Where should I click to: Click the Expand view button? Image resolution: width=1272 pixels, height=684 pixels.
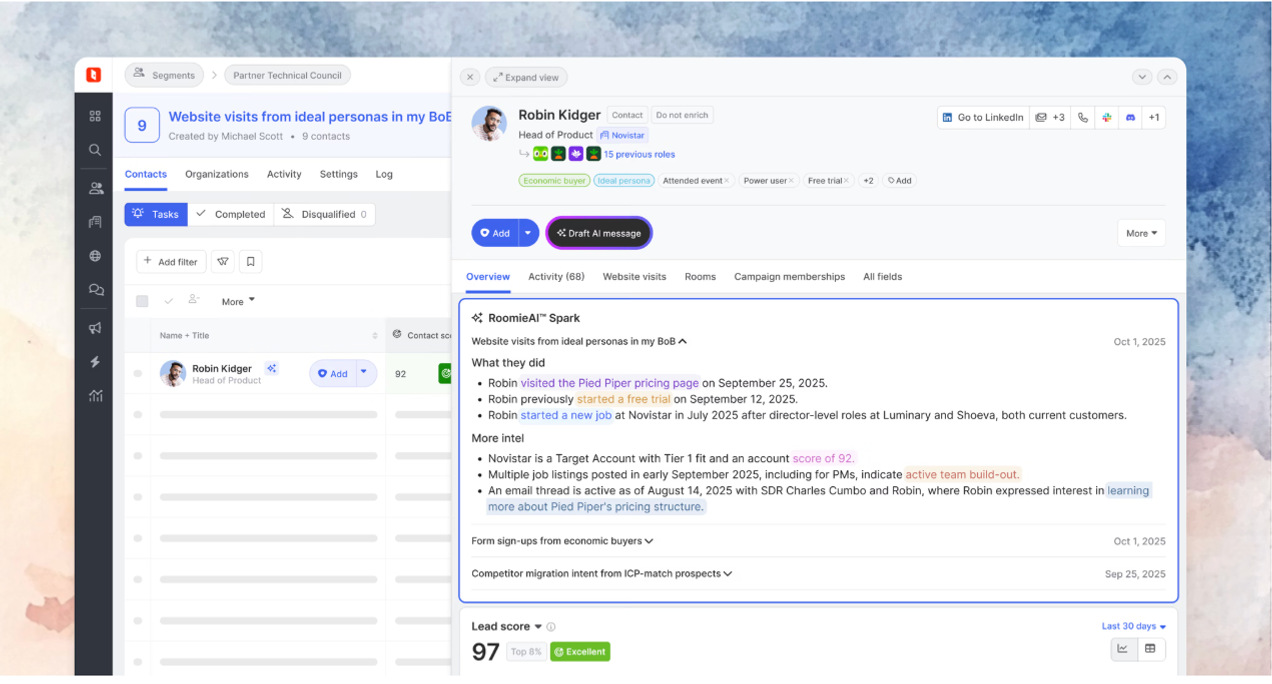click(x=526, y=77)
